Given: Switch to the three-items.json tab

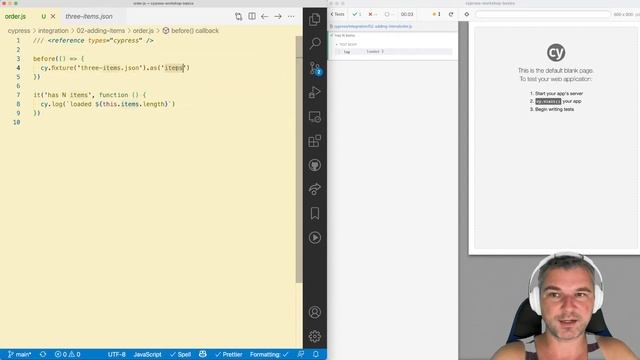Looking at the screenshot, I should [89, 16].
